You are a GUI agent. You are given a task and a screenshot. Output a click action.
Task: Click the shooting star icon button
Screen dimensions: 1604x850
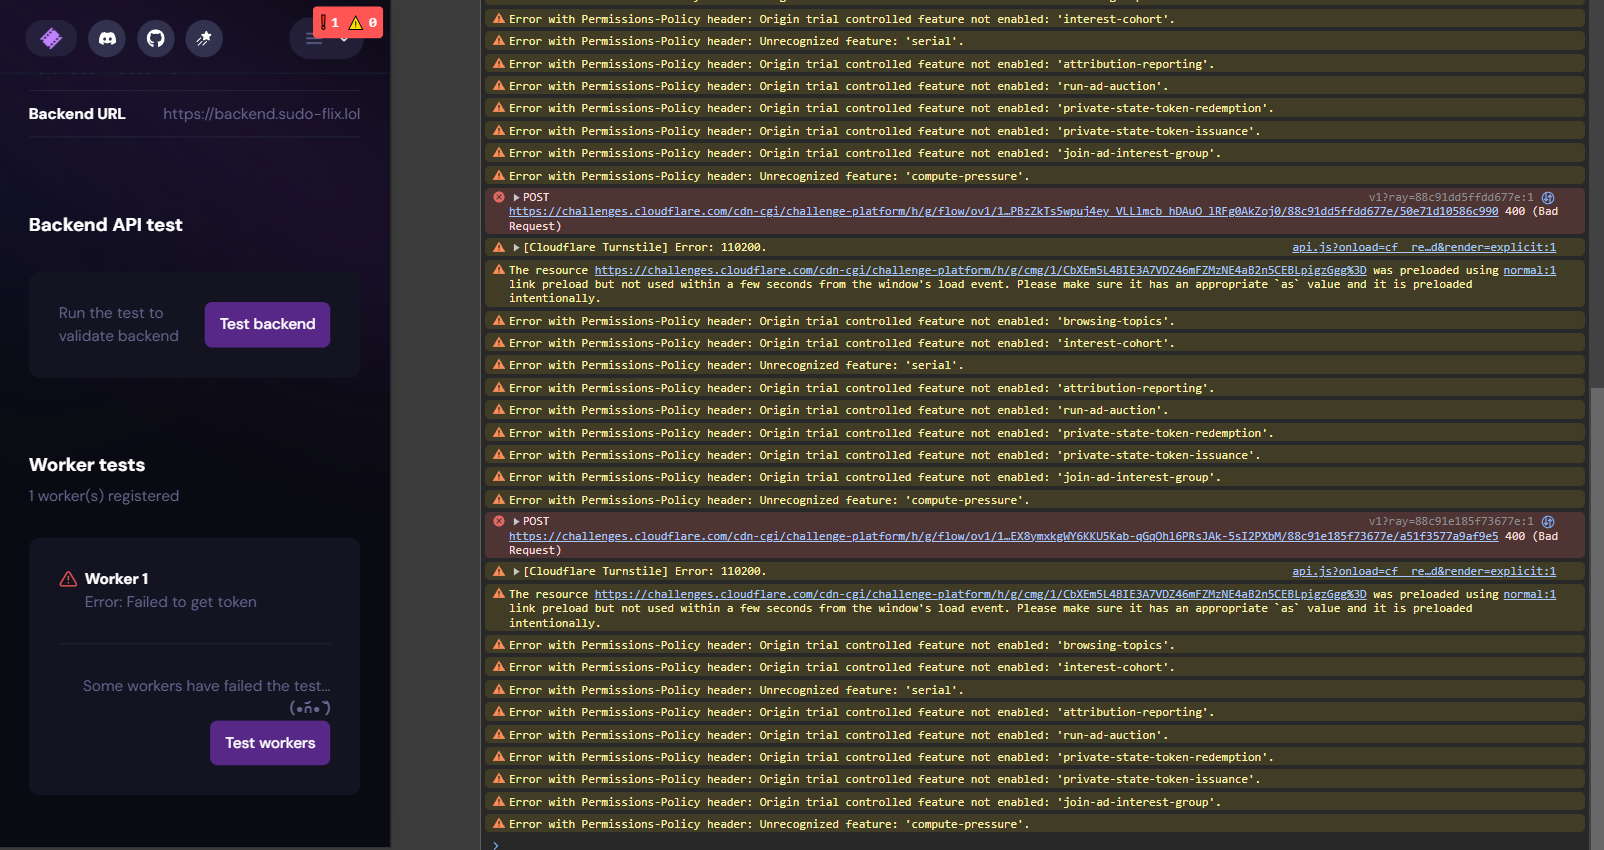204,38
